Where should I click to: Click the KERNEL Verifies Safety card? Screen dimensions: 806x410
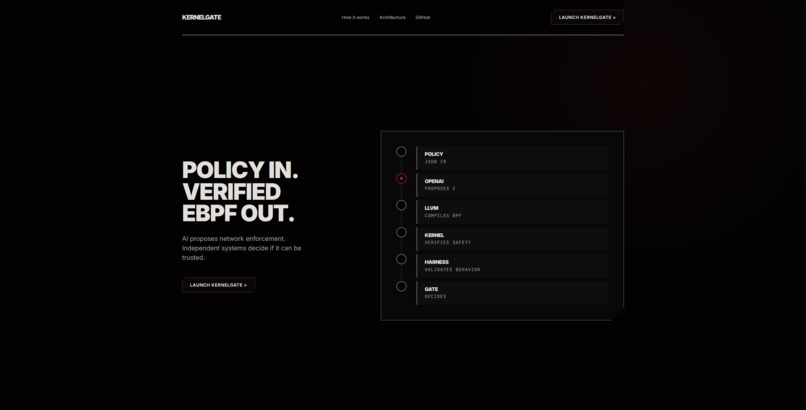[x=512, y=239]
